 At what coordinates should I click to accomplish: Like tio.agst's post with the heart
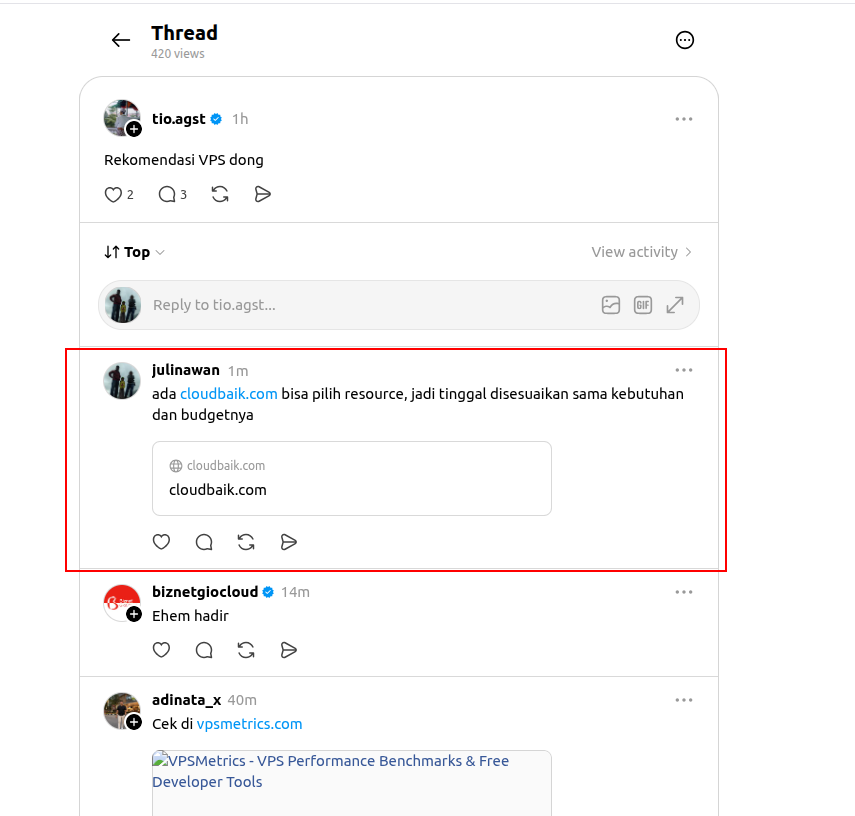coord(113,195)
